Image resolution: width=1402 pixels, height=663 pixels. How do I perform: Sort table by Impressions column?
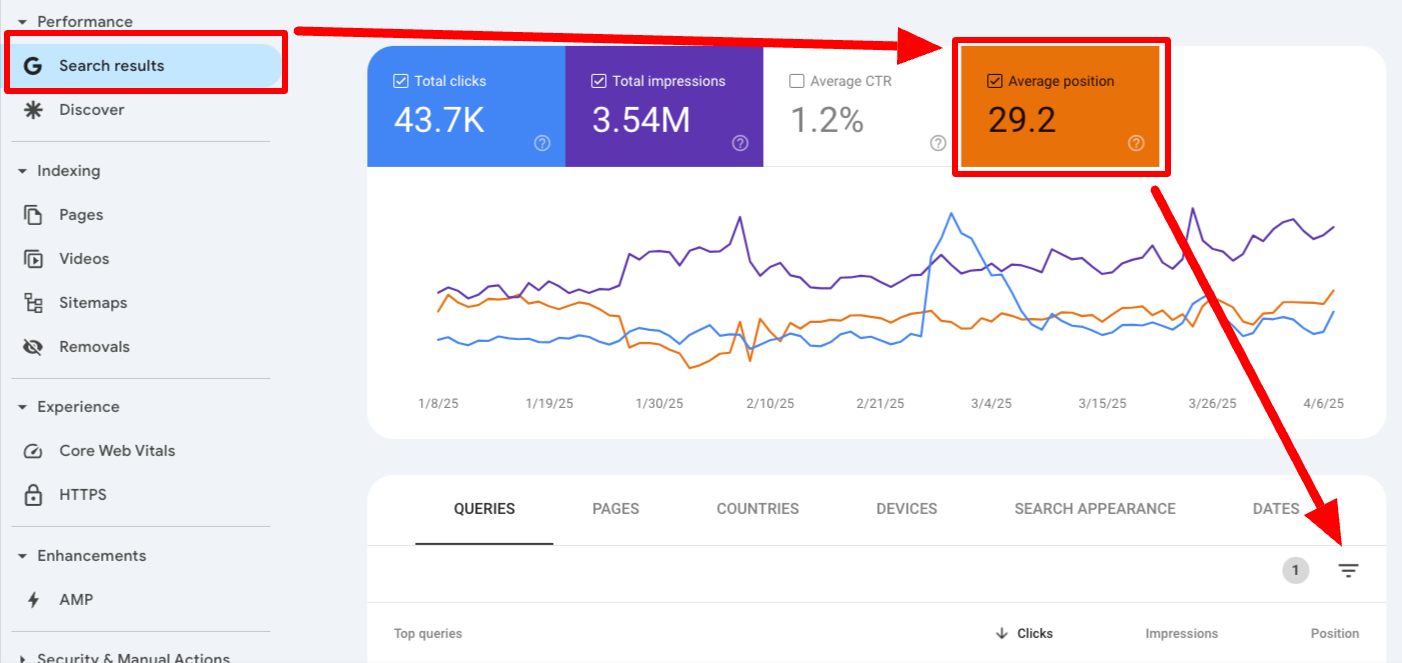(1182, 634)
